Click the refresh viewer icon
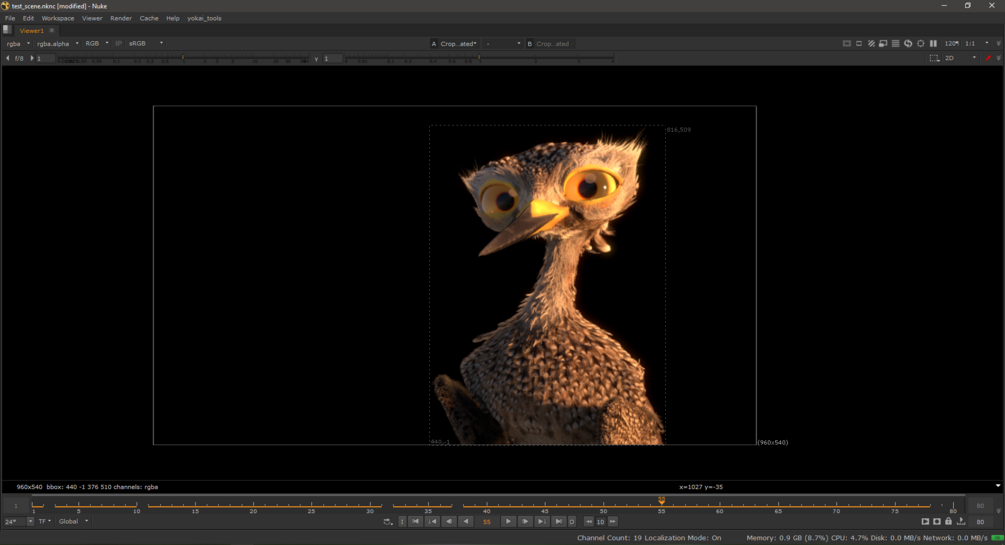The image size is (1005, 545). 908,44
